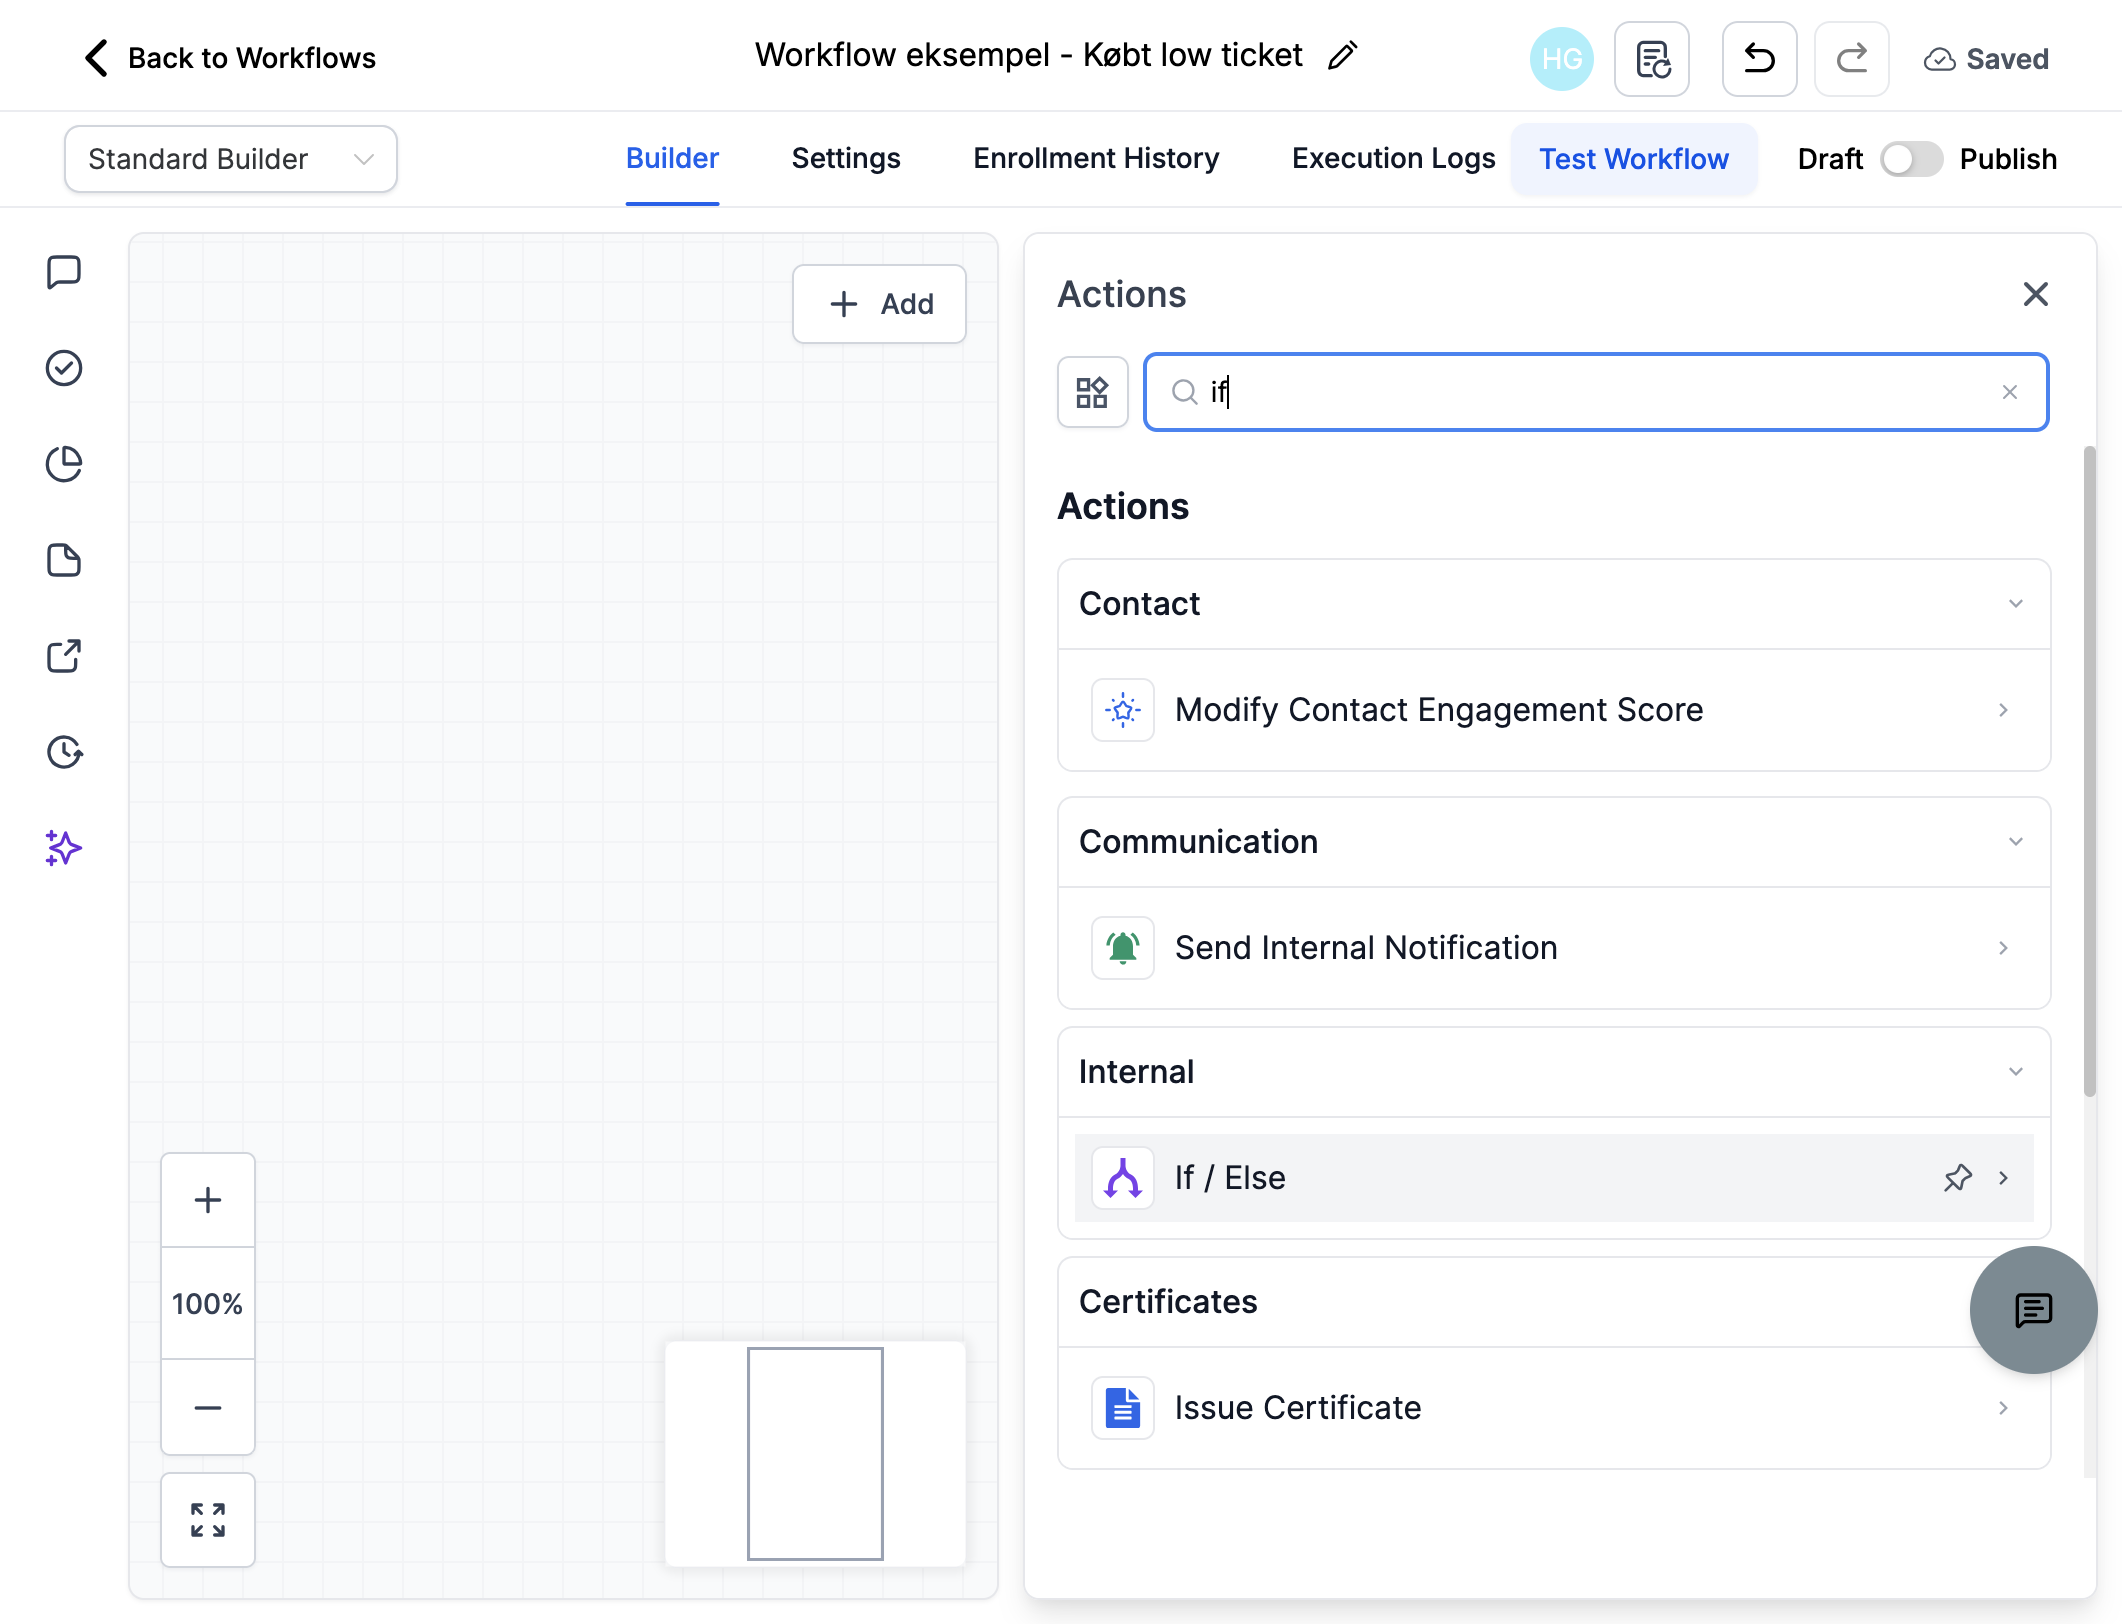Switch to the Settings tab

point(846,159)
